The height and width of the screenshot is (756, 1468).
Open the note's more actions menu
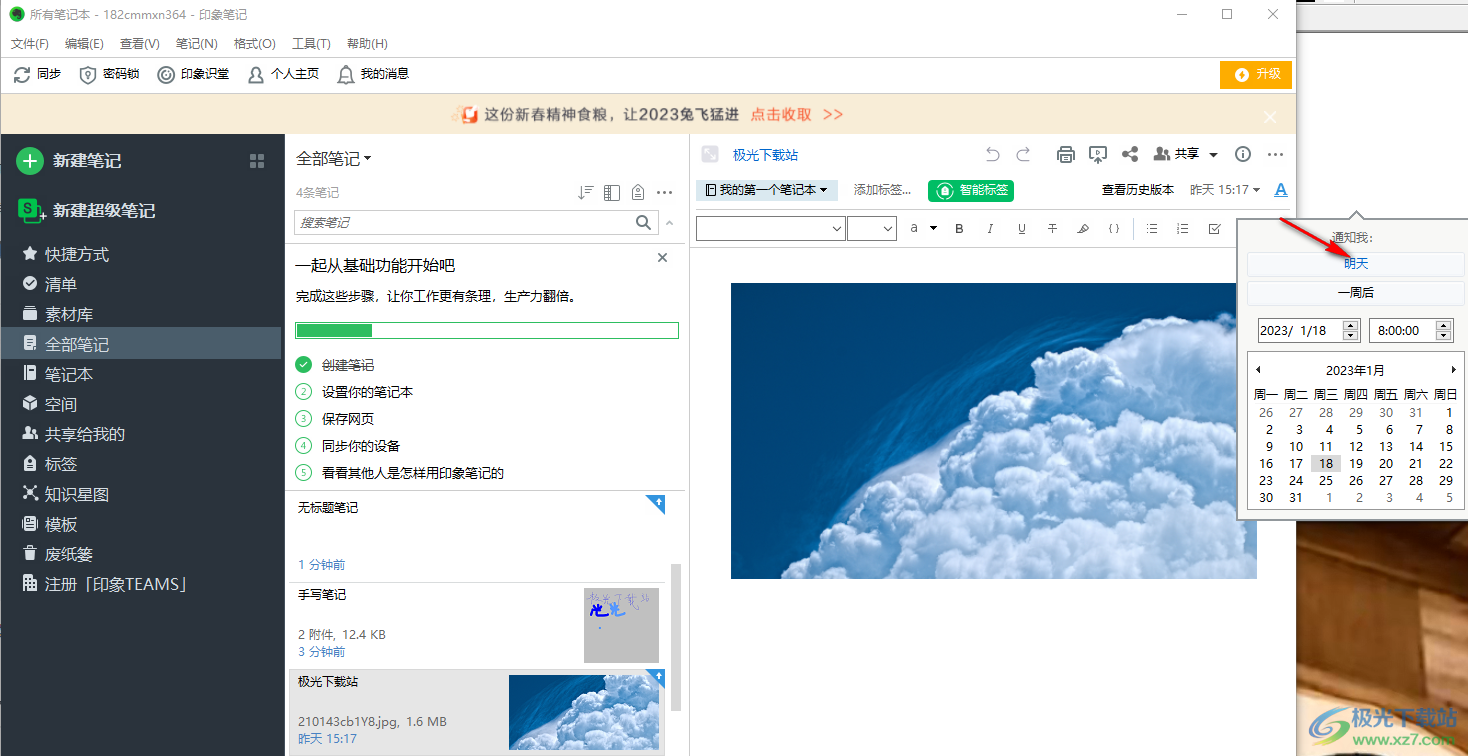(x=1275, y=154)
